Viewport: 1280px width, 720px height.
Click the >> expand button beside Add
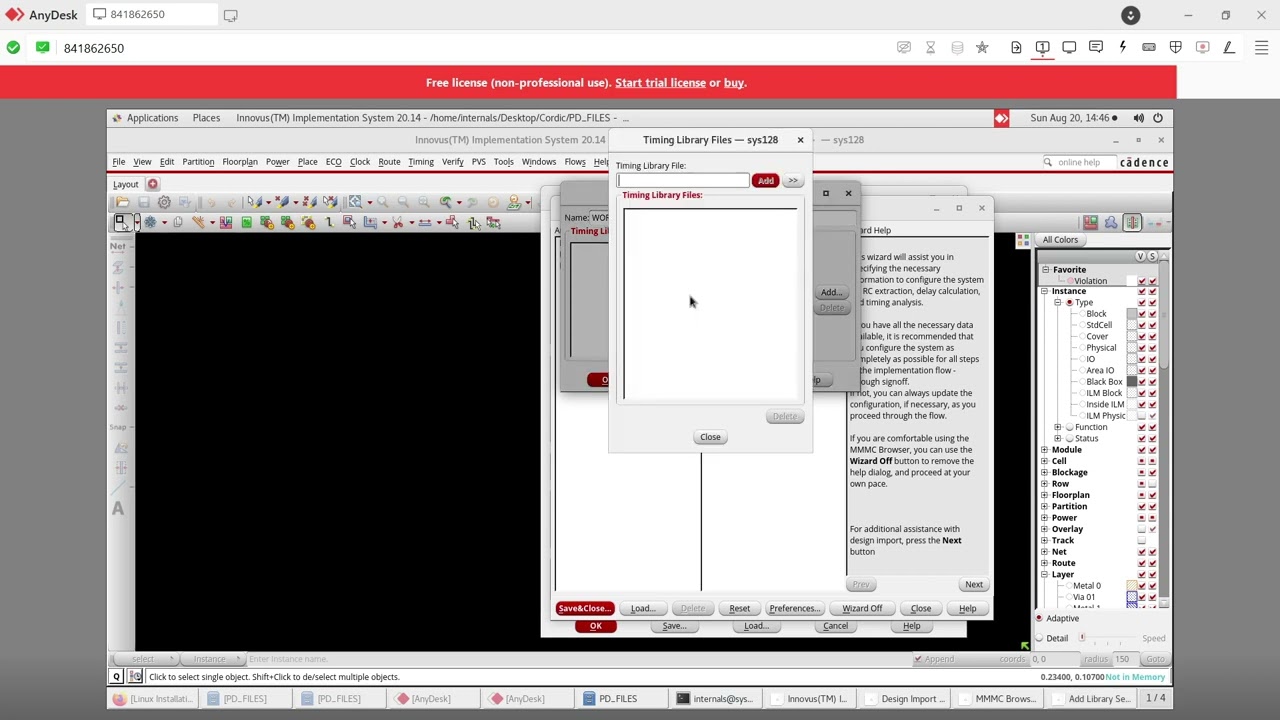[792, 181]
